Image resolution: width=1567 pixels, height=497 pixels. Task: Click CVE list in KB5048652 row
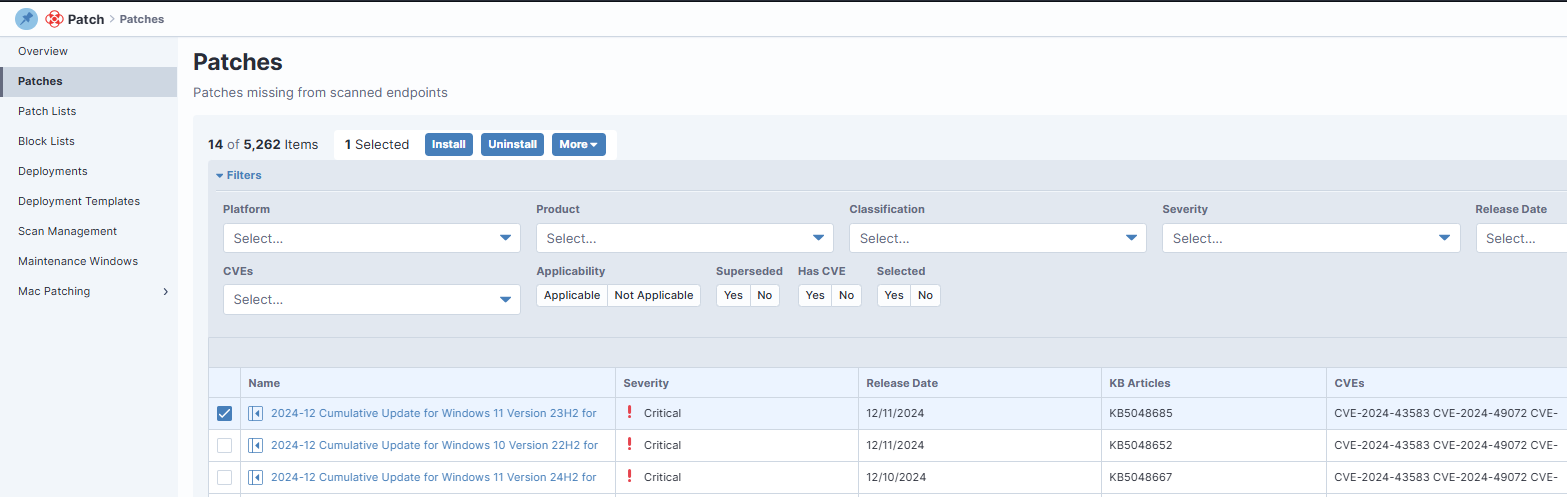pyautogui.click(x=1445, y=445)
